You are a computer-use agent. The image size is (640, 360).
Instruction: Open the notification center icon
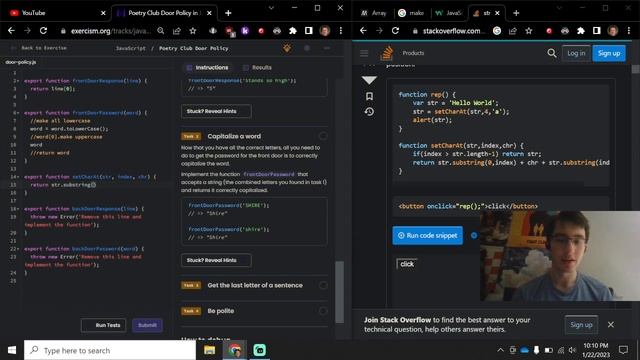click(x=623, y=350)
